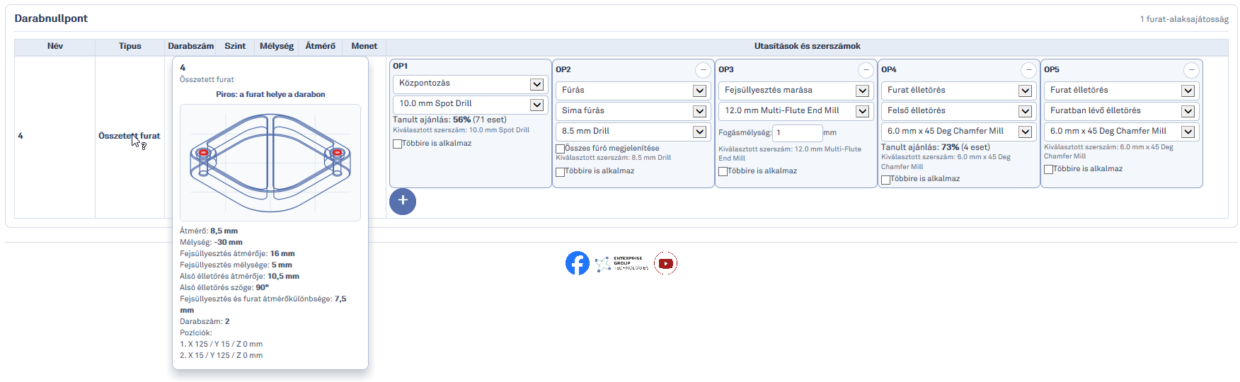Click the 'Szint' column header
The height and width of the screenshot is (382, 1240).
click(236, 46)
